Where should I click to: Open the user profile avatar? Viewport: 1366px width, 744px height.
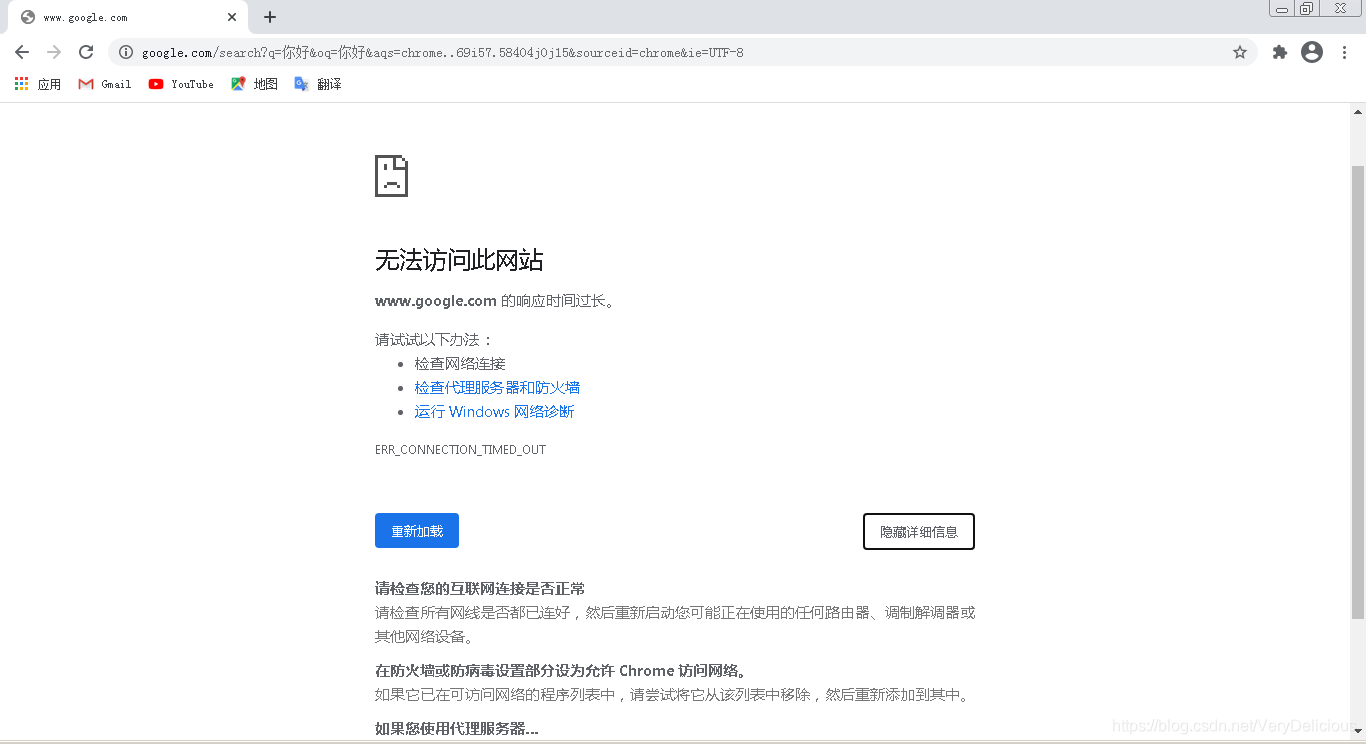1312,52
